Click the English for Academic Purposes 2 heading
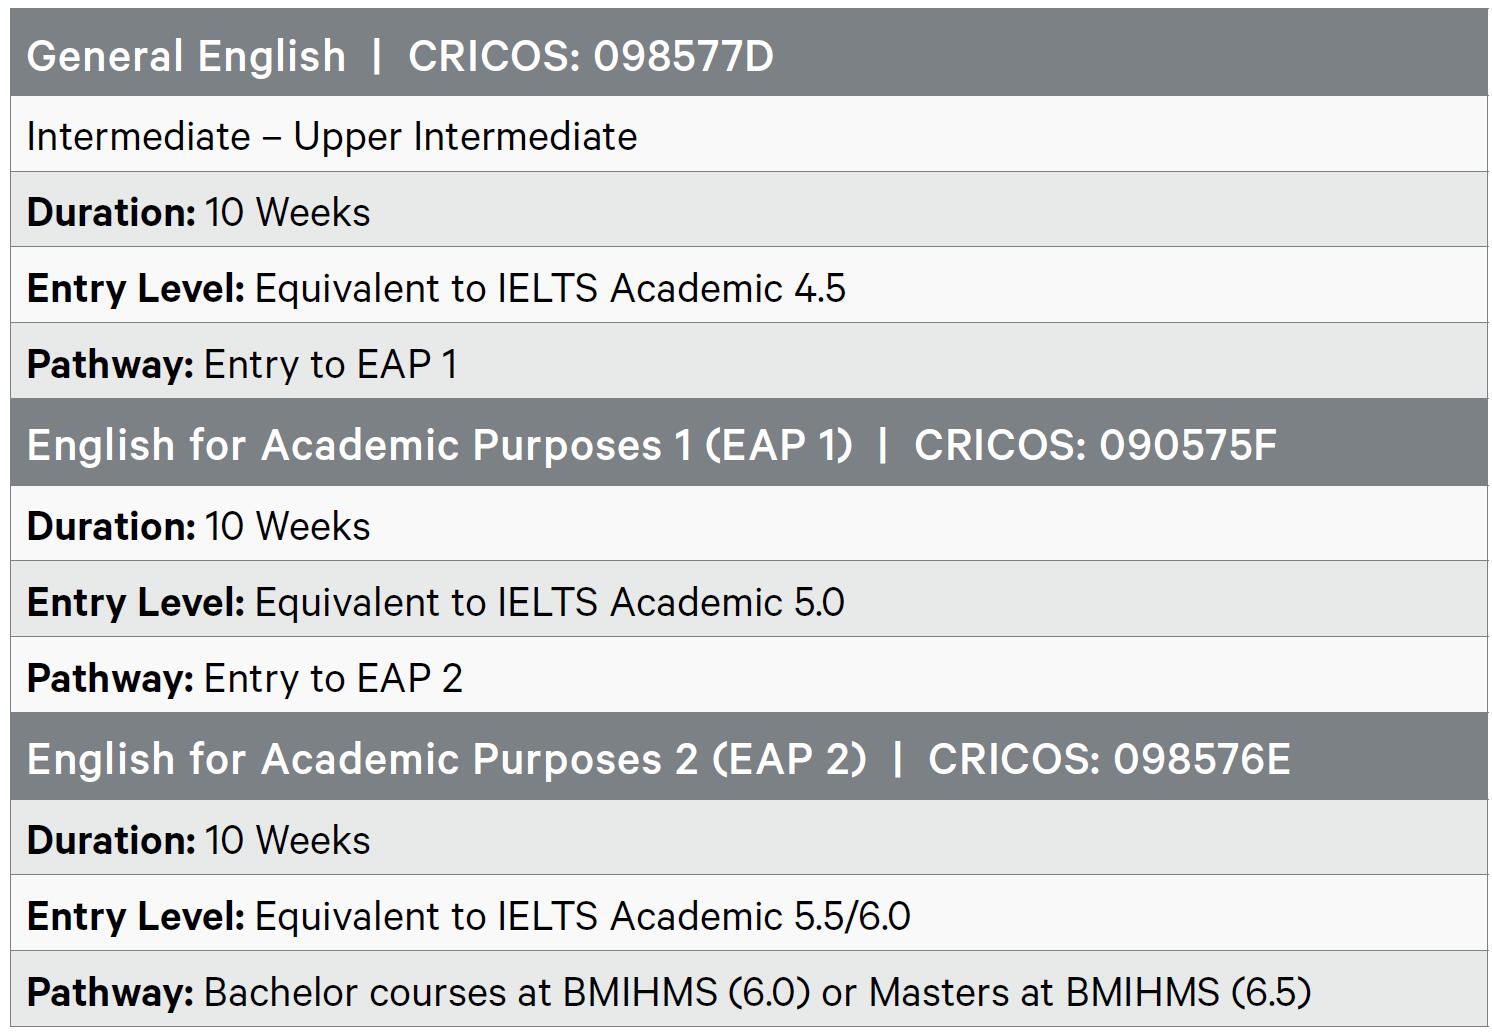Viewport: 1492px width, 1033px height. point(447,759)
